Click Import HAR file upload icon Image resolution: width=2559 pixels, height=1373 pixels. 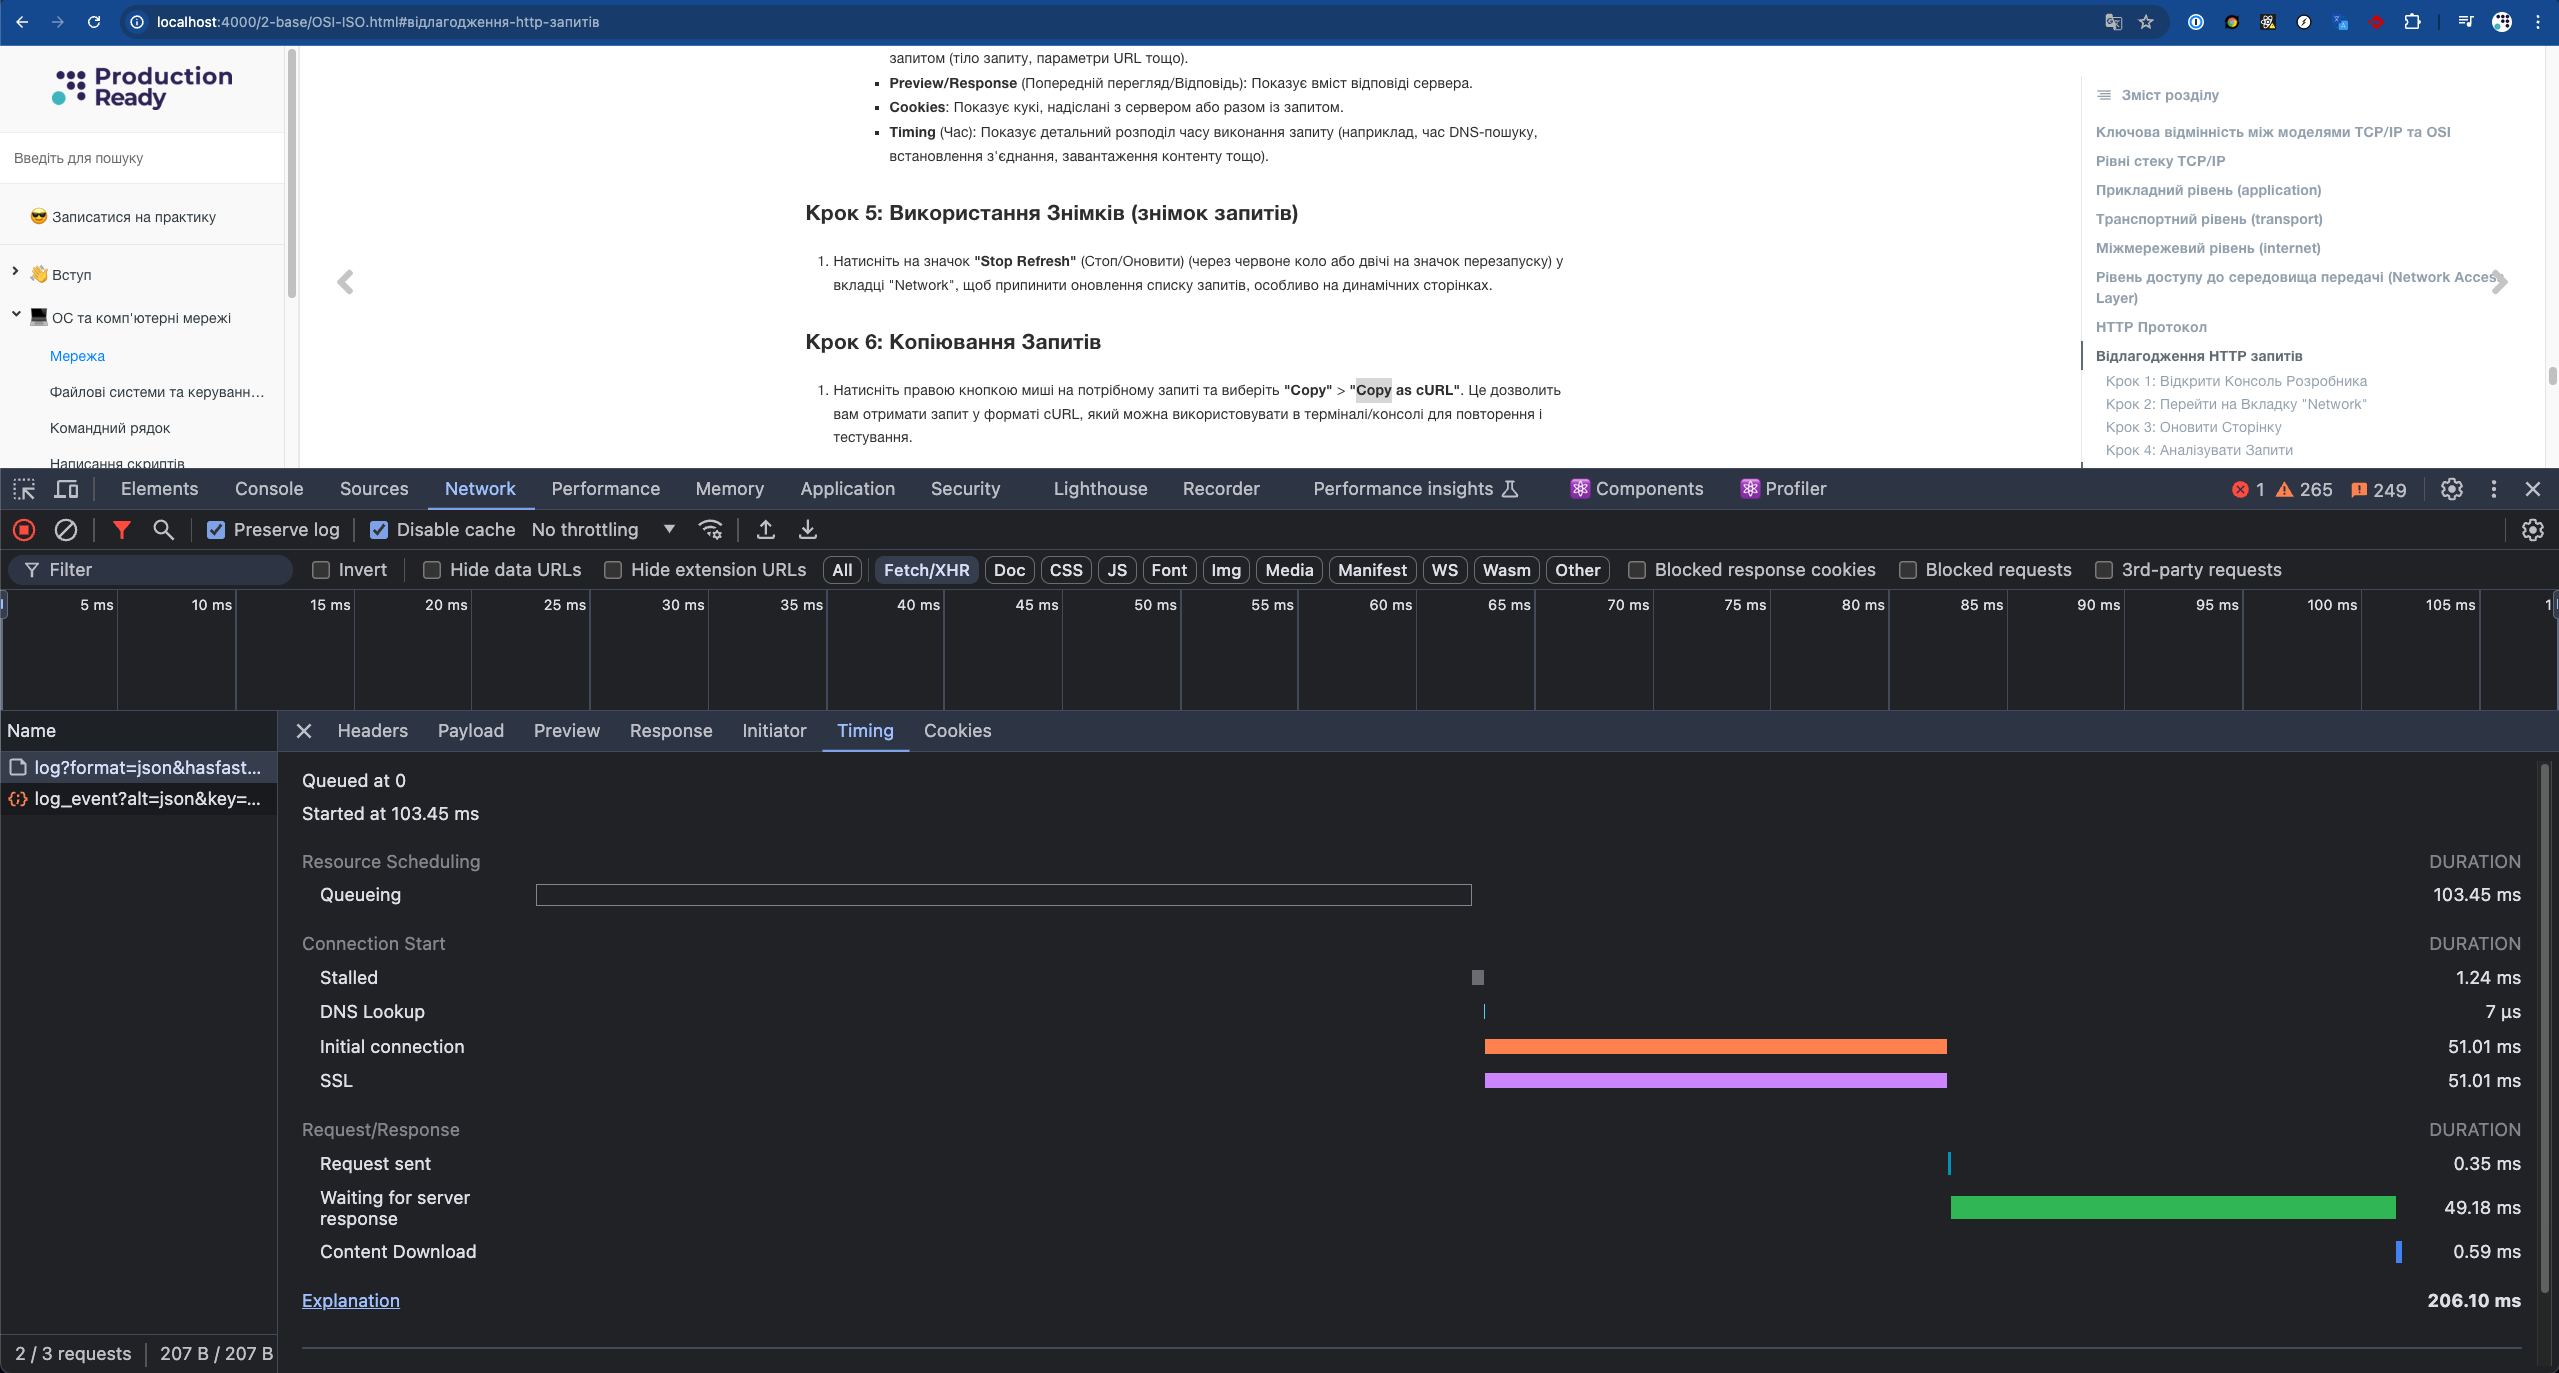[766, 530]
